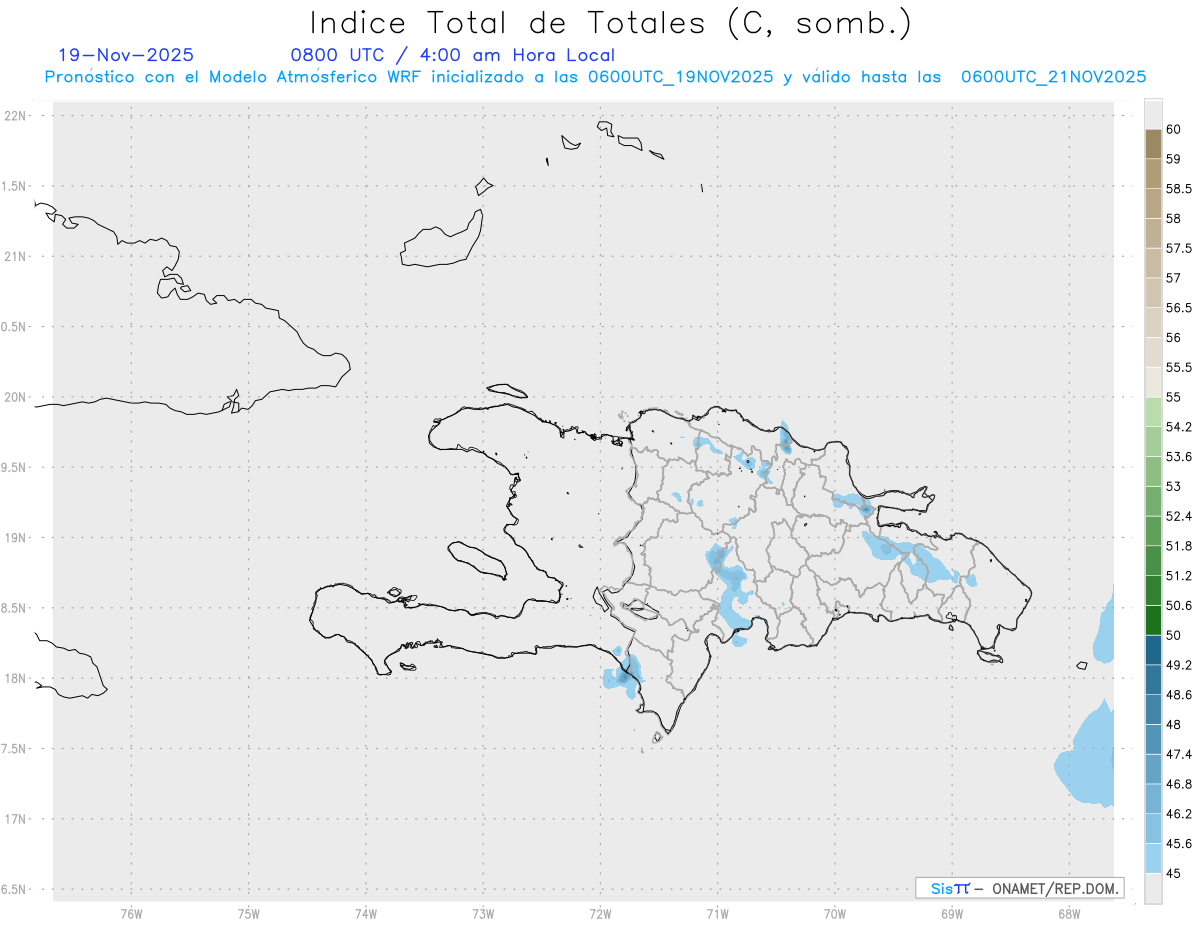Click the colorbar label '54.2'
The height and width of the screenshot is (927, 1200).
pyautogui.click(x=1179, y=427)
